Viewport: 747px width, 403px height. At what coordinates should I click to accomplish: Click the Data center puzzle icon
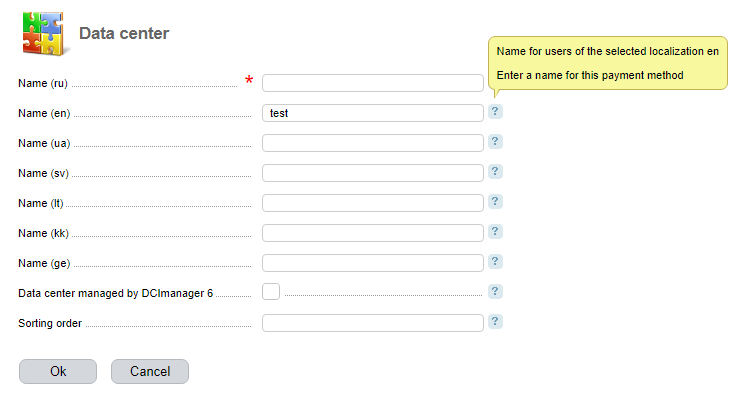(42, 34)
